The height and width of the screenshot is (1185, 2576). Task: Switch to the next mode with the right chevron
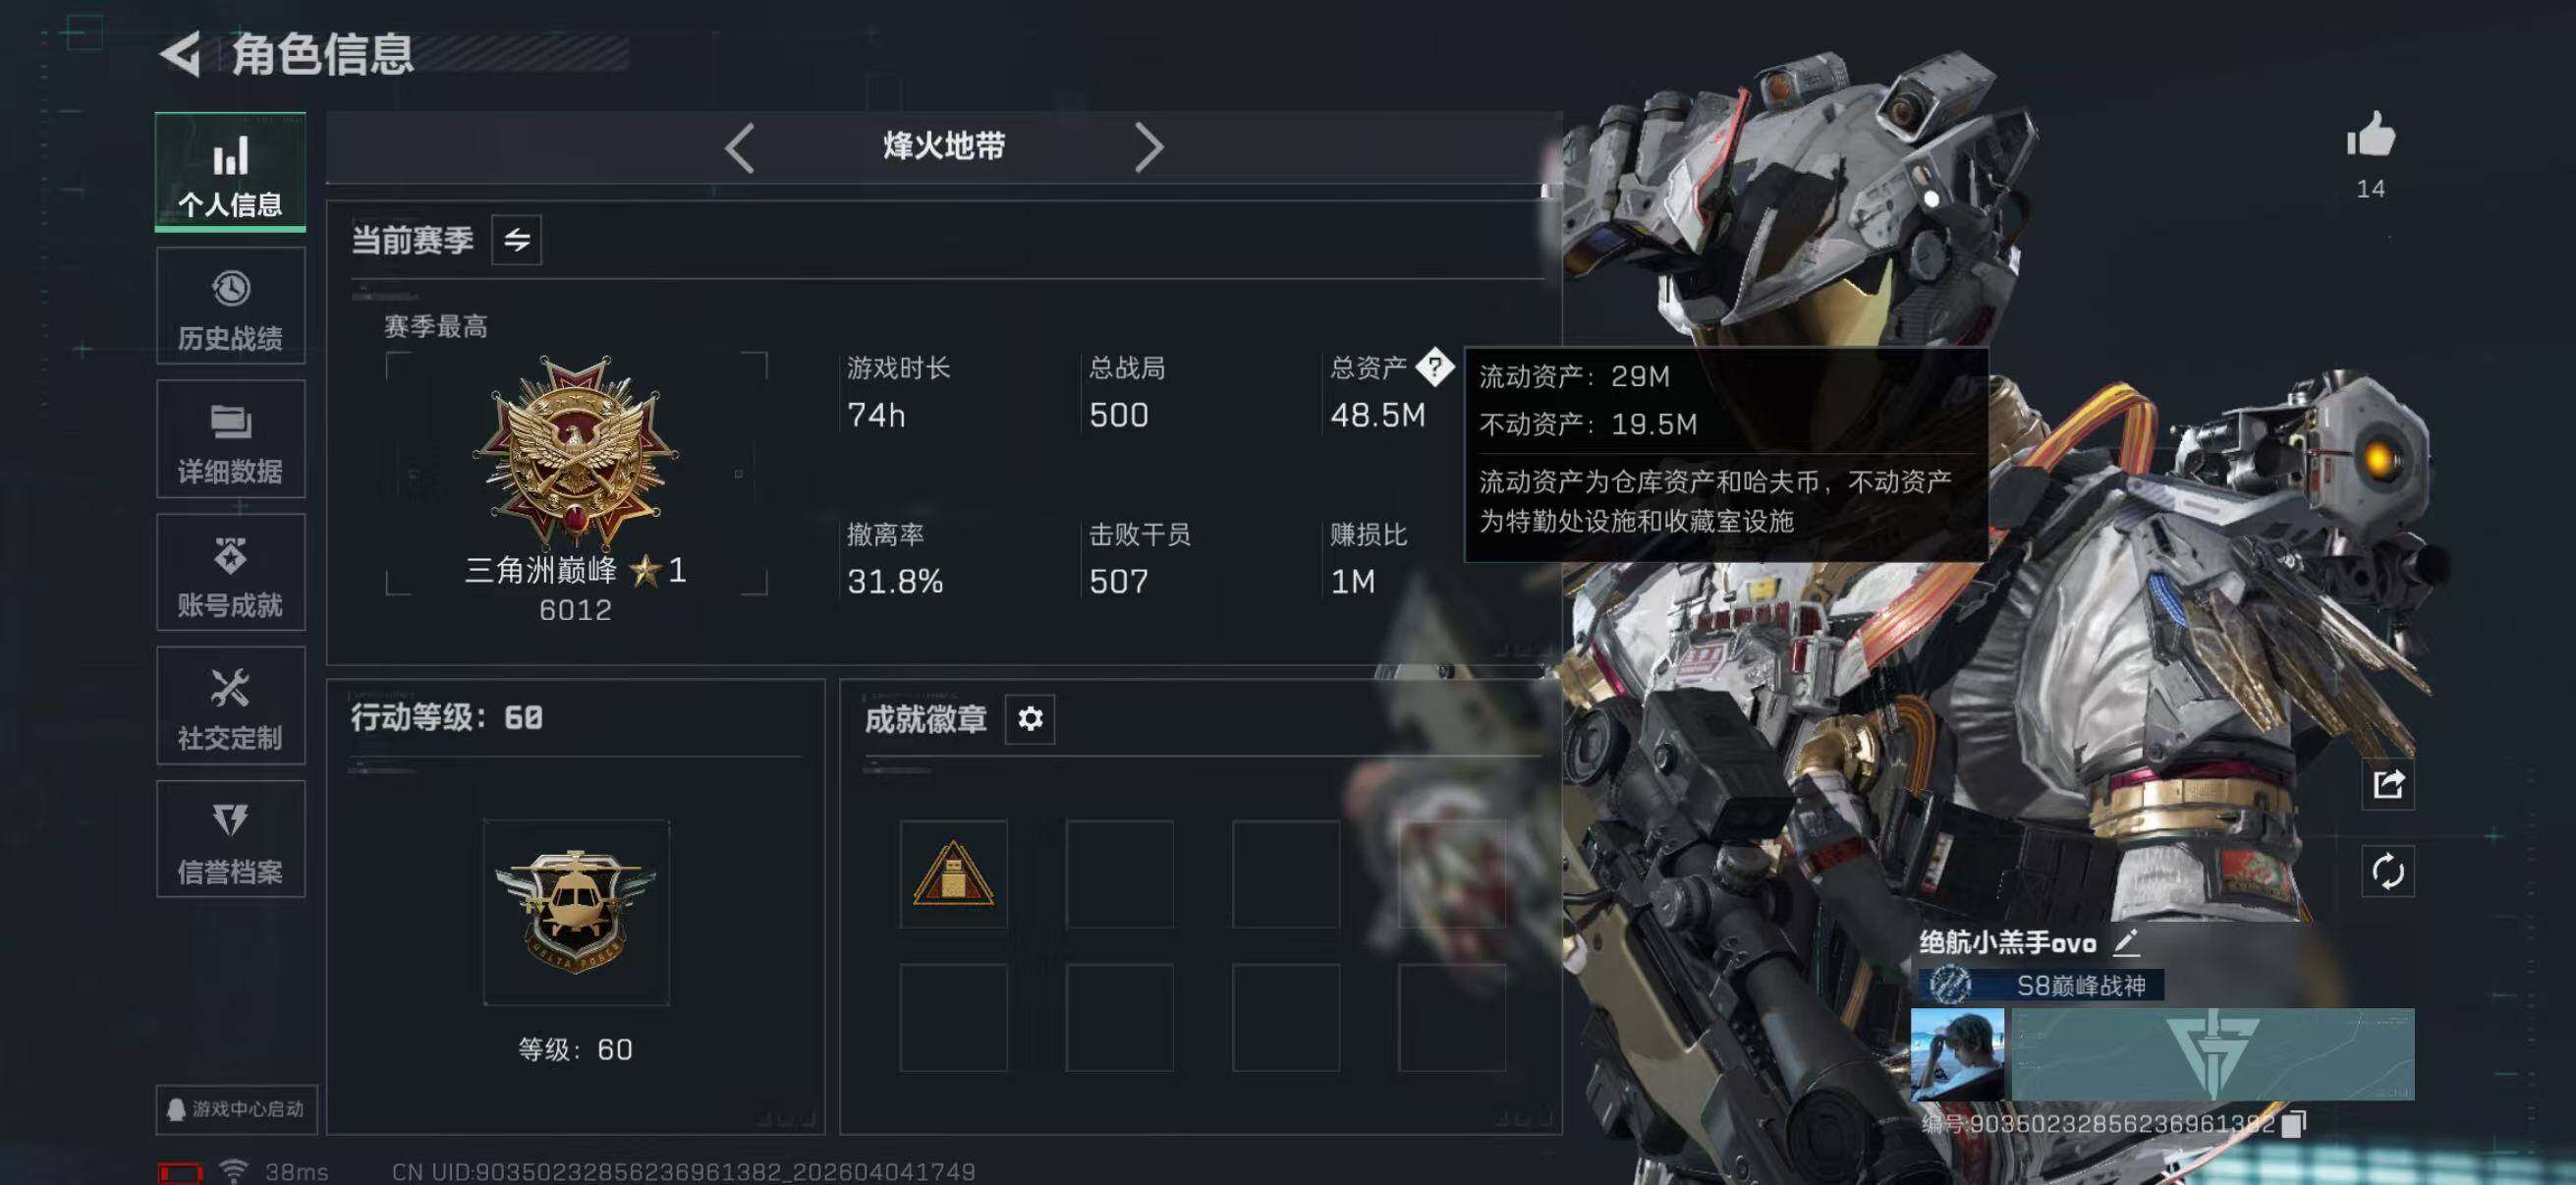[1149, 148]
